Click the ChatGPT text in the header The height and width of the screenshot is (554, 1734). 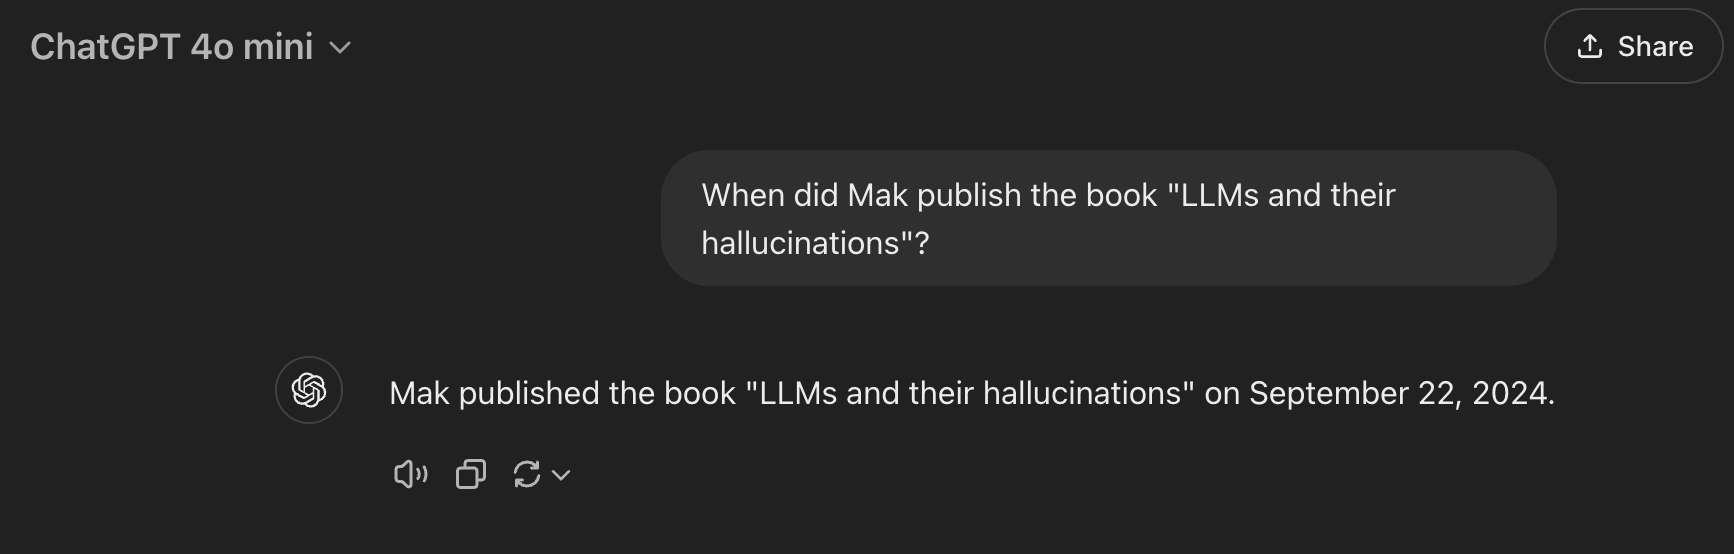pyautogui.click(x=105, y=47)
